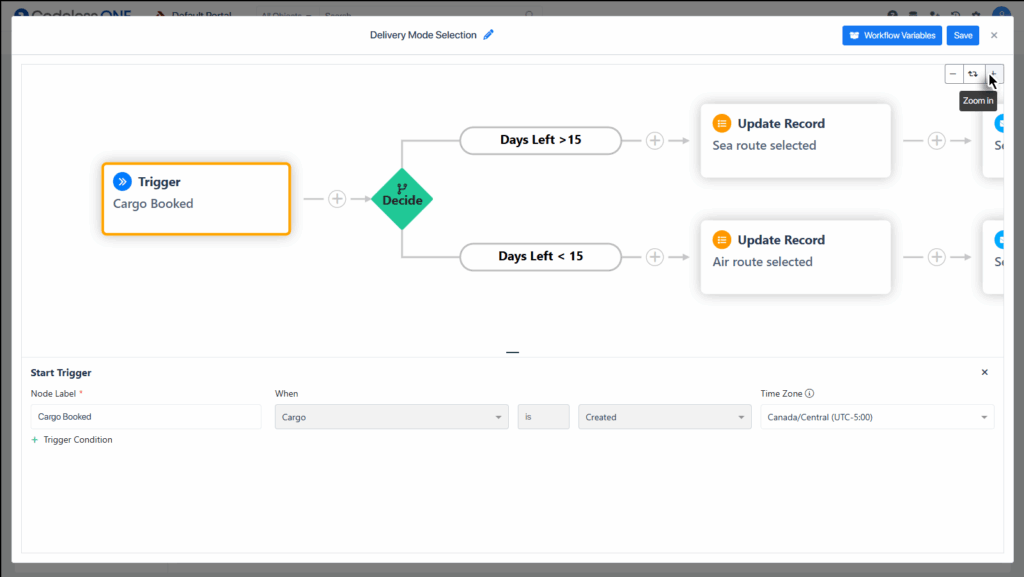The height and width of the screenshot is (577, 1024).
Task: Open the event dropdown showing Created
Action: coord(664,417)
